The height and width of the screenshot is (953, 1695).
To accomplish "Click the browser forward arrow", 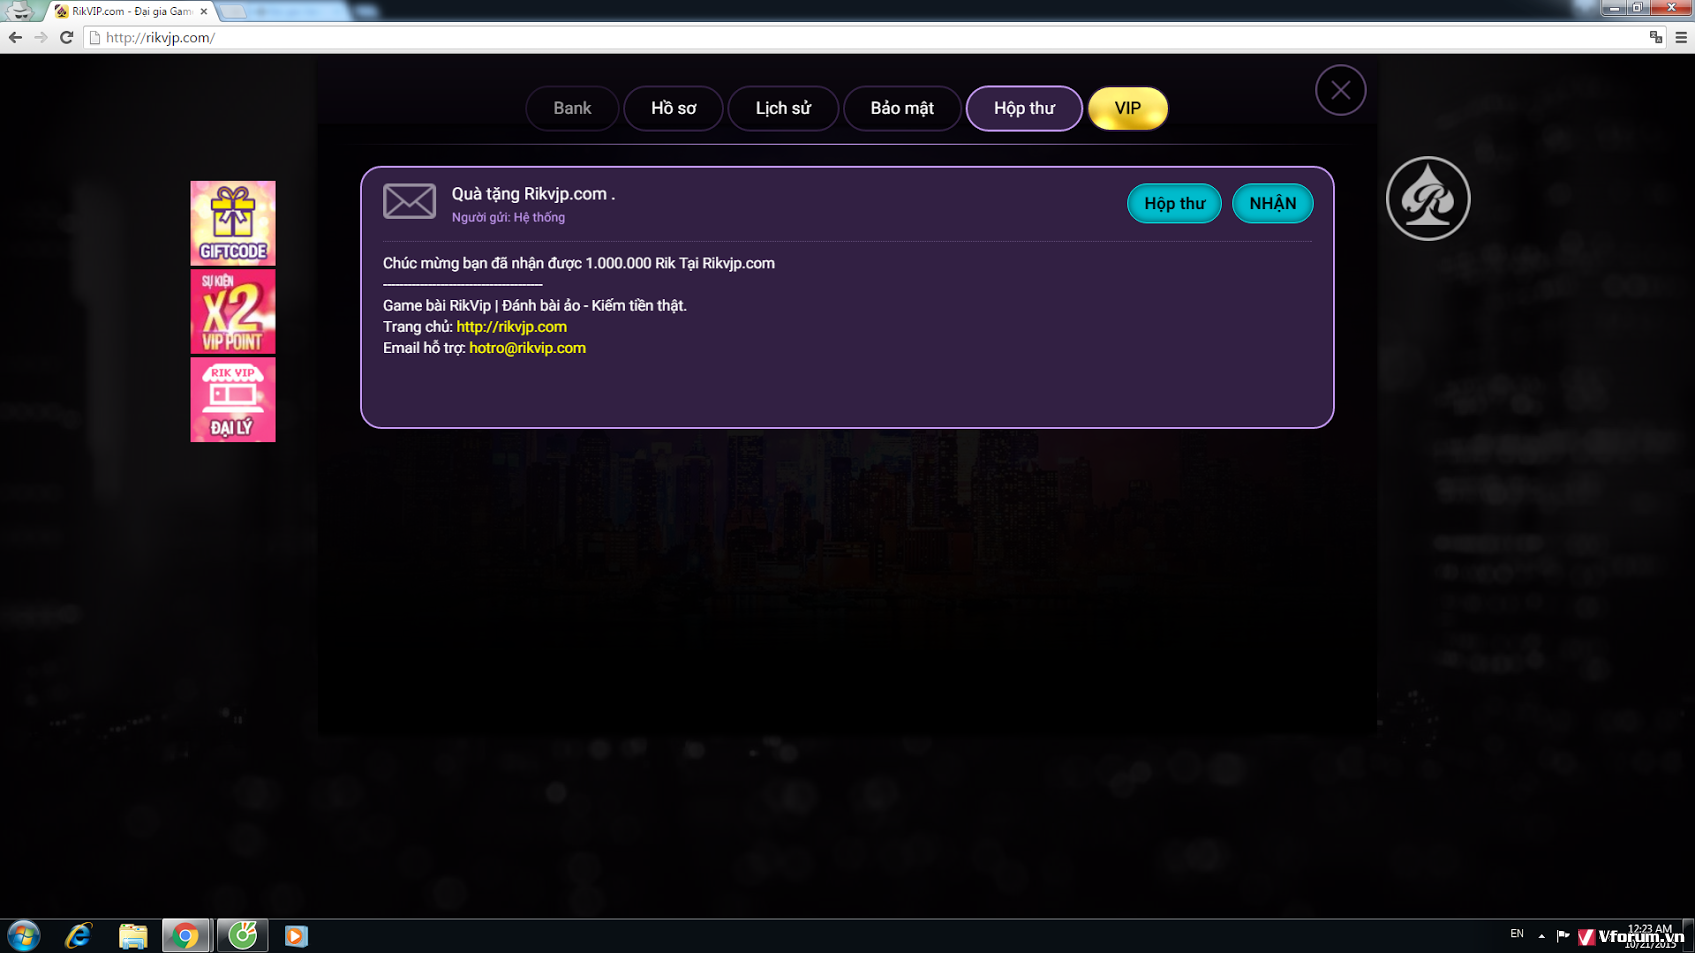I will (41, 37).
